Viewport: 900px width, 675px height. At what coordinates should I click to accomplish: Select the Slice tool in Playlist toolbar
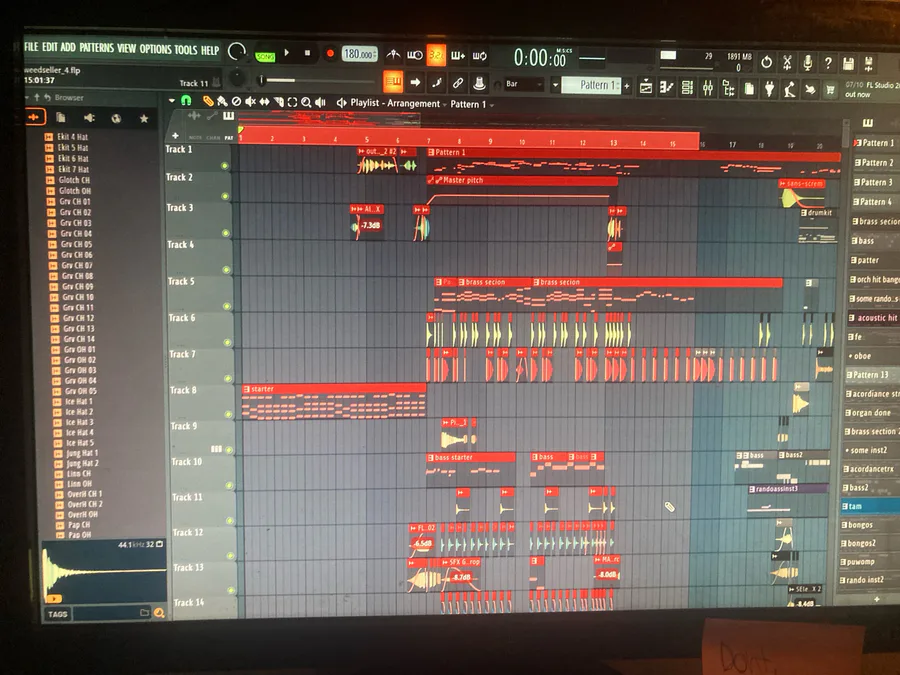pos(278,102)
